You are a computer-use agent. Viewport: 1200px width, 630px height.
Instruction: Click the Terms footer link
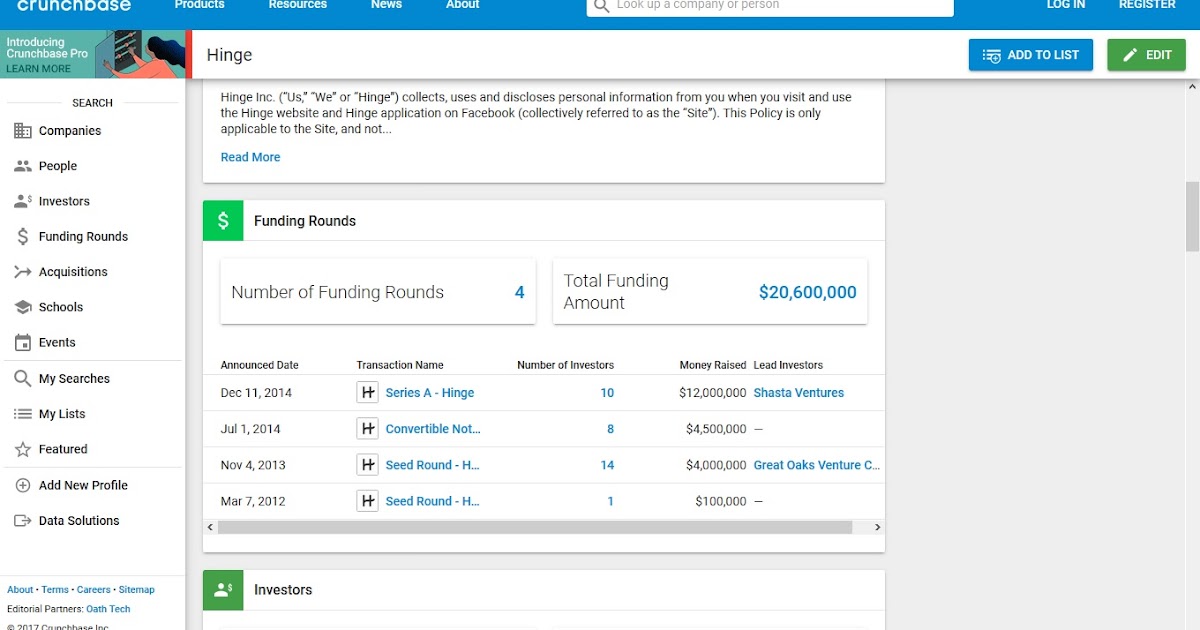pyautogui.click(x=55, y=590)
